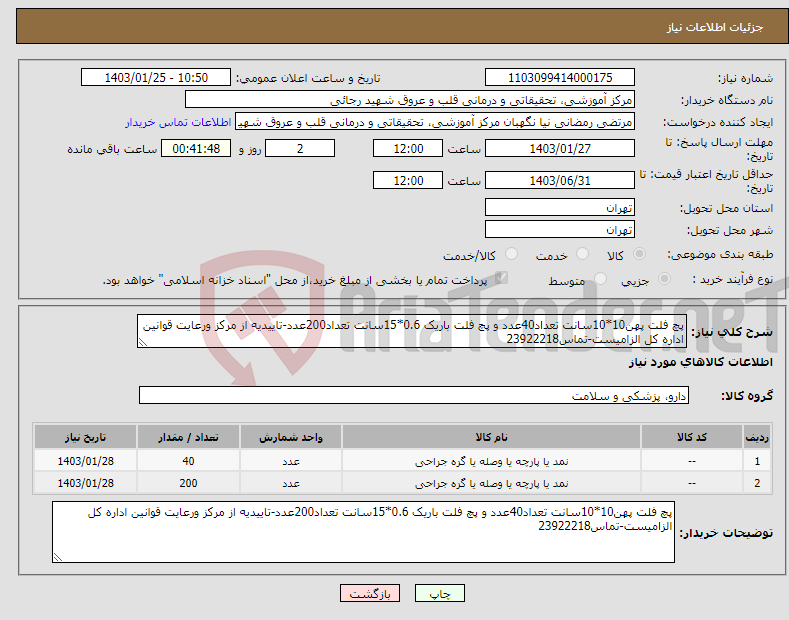This screenshot has height=620, width=789.
Task: Click the resize handle of the شرح کلی نیاز textarea
Action: coord(143,342)
